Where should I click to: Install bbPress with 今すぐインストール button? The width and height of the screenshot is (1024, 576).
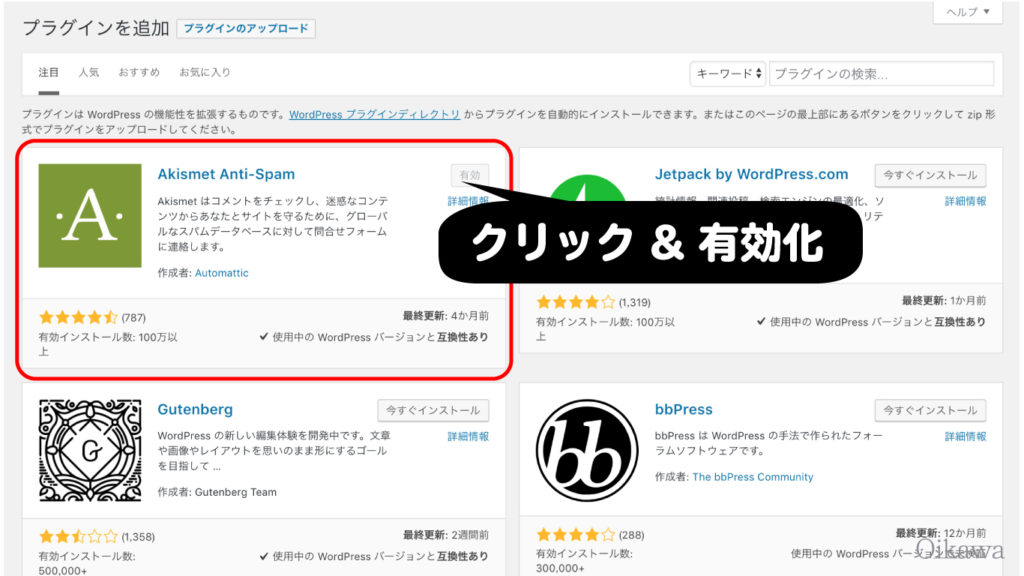930,410
